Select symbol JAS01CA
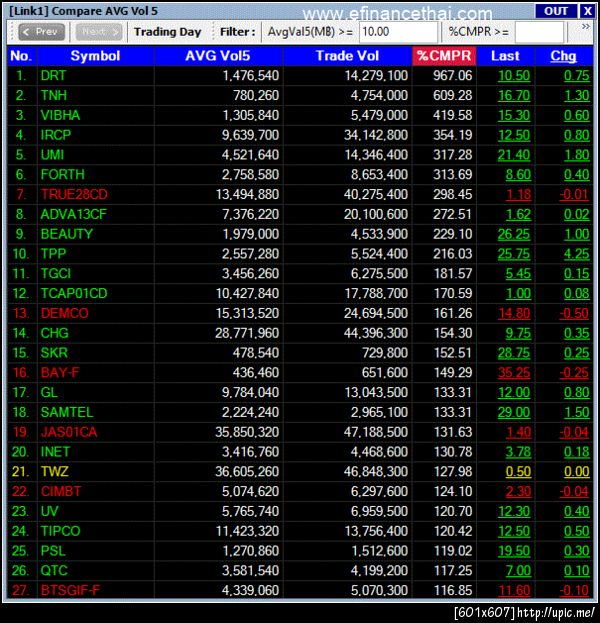Screen dimensions: 600x623 [69, 432]
